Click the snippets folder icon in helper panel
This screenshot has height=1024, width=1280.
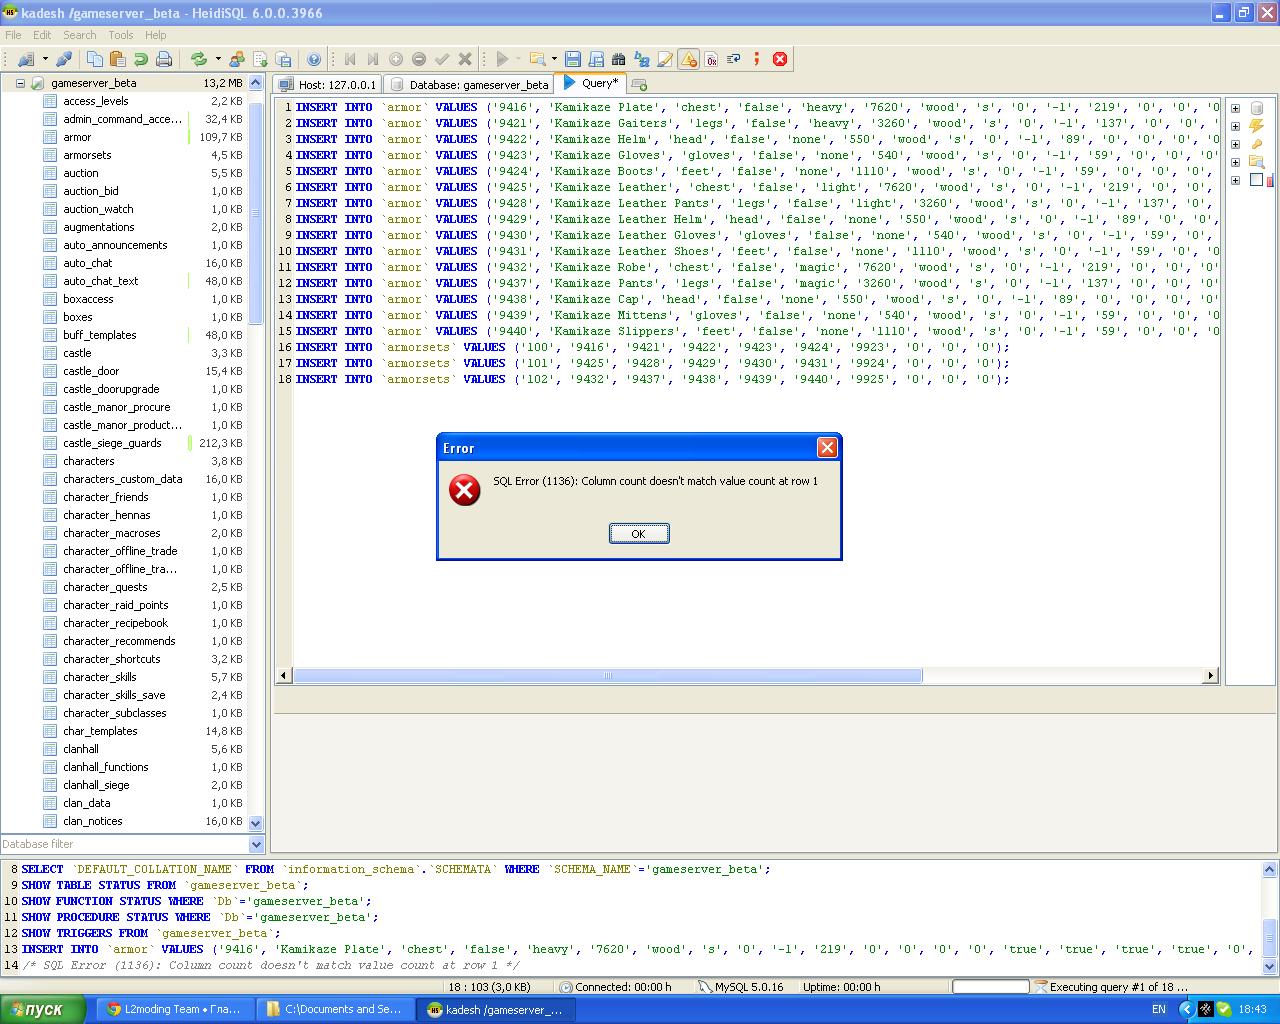tap(1257, 162)
